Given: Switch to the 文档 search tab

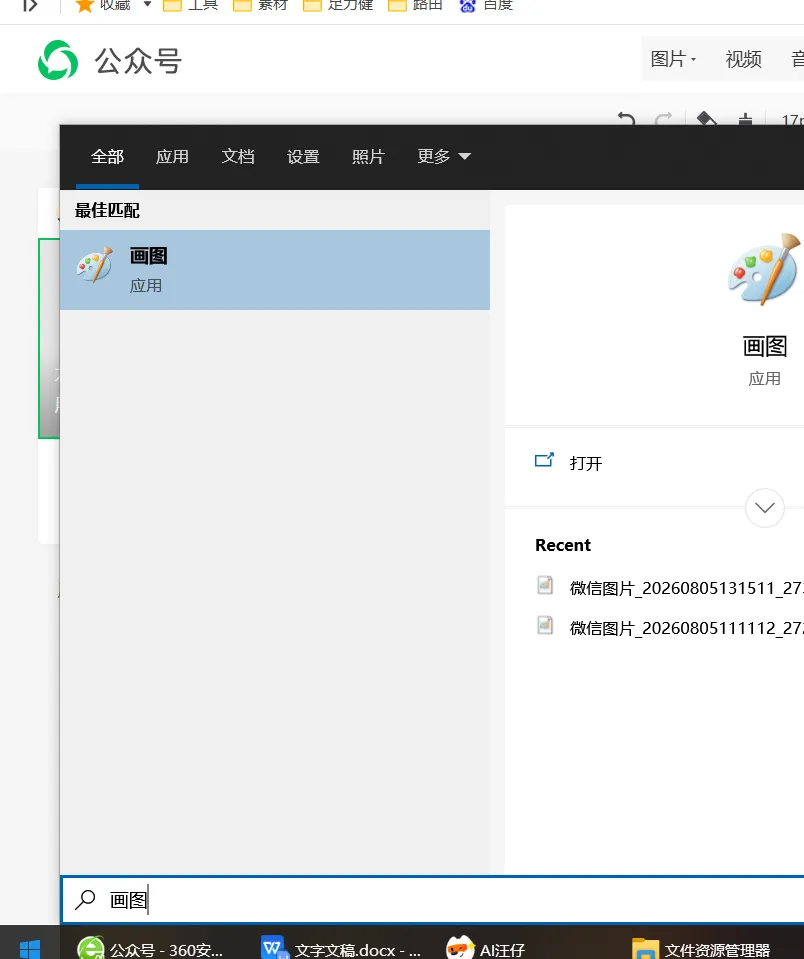Looking at the screenshot, I should click(x=238, y=157).
